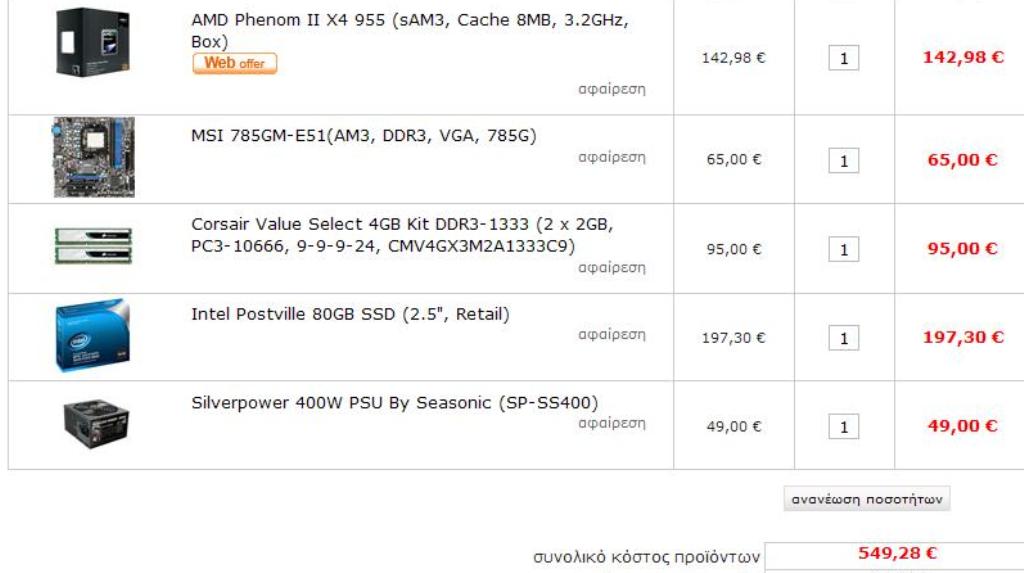Open the AMD Phenom II X4 955 product title
Viewport: 1024px width, 573px height.
point(409,31)
